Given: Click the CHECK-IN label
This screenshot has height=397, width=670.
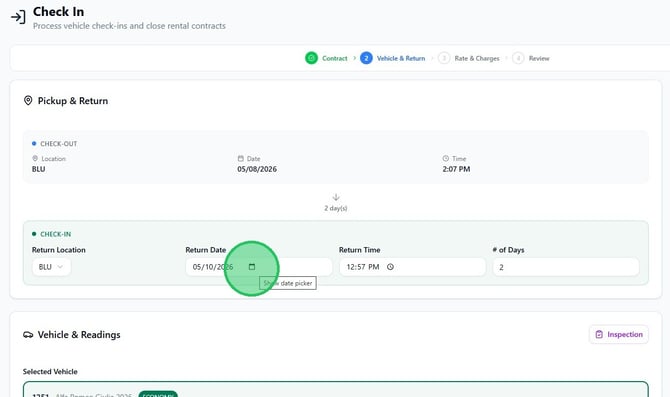Looking at the screenshot, I should (56, 234).
